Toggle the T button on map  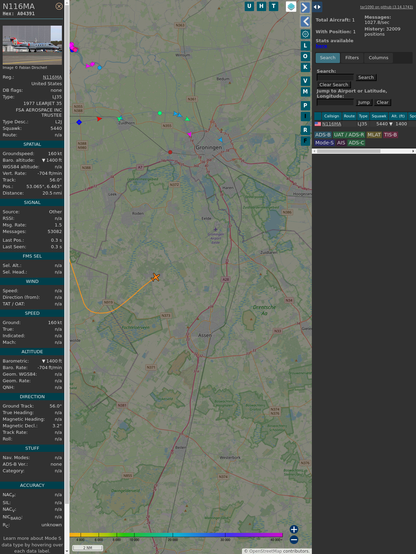273,6
